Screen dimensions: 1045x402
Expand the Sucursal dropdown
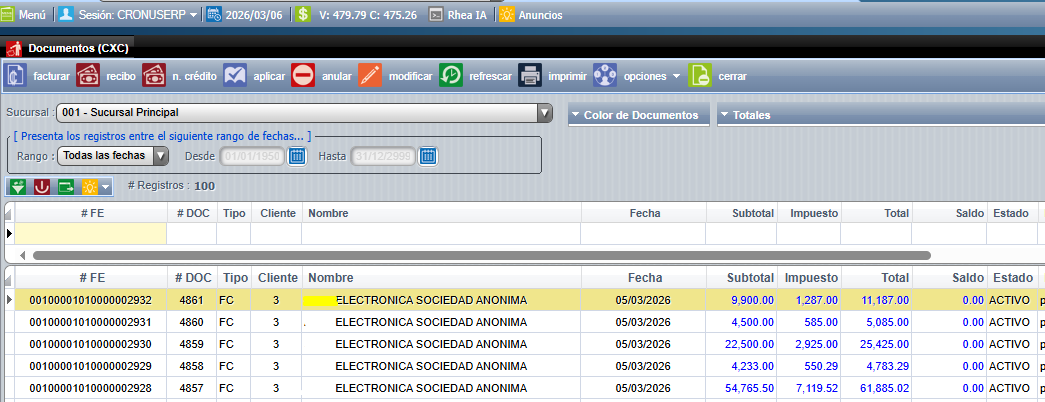click(x=545, y=113)
